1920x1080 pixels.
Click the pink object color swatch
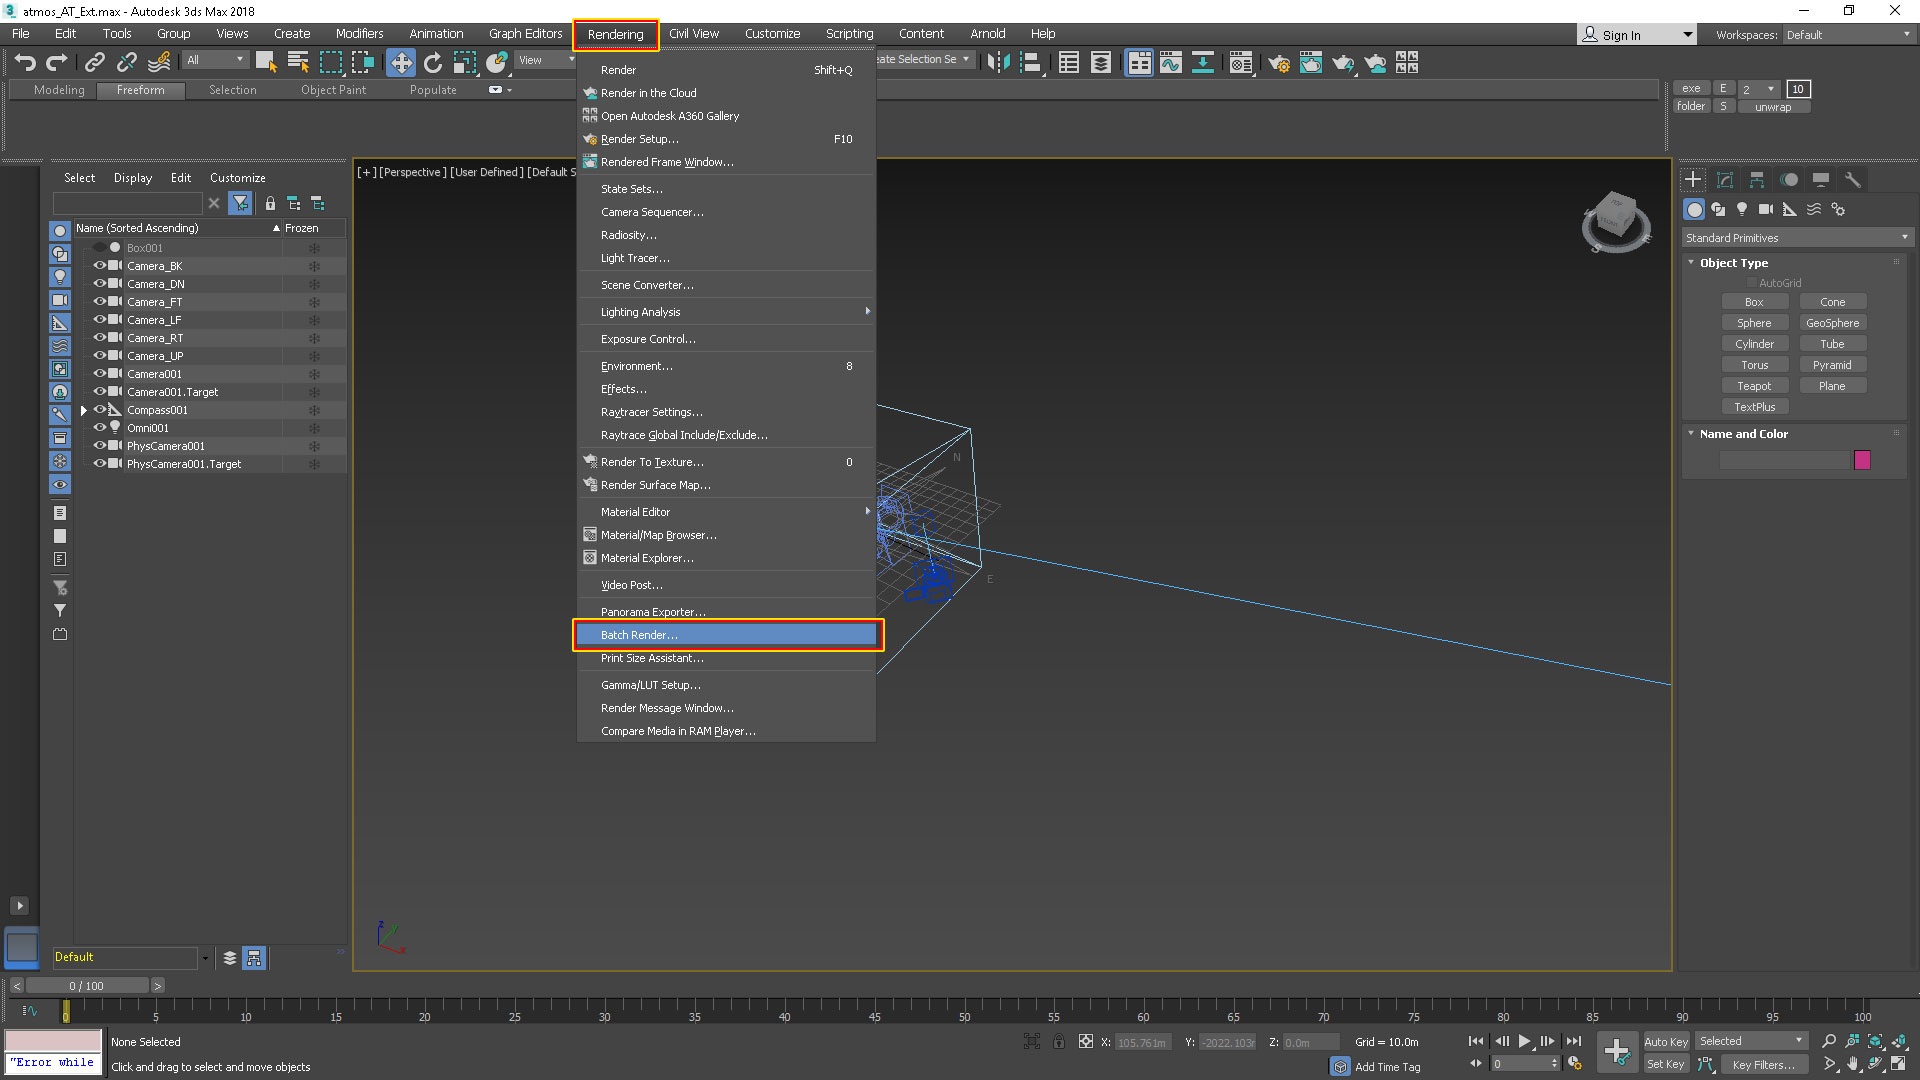(1862, 460)
